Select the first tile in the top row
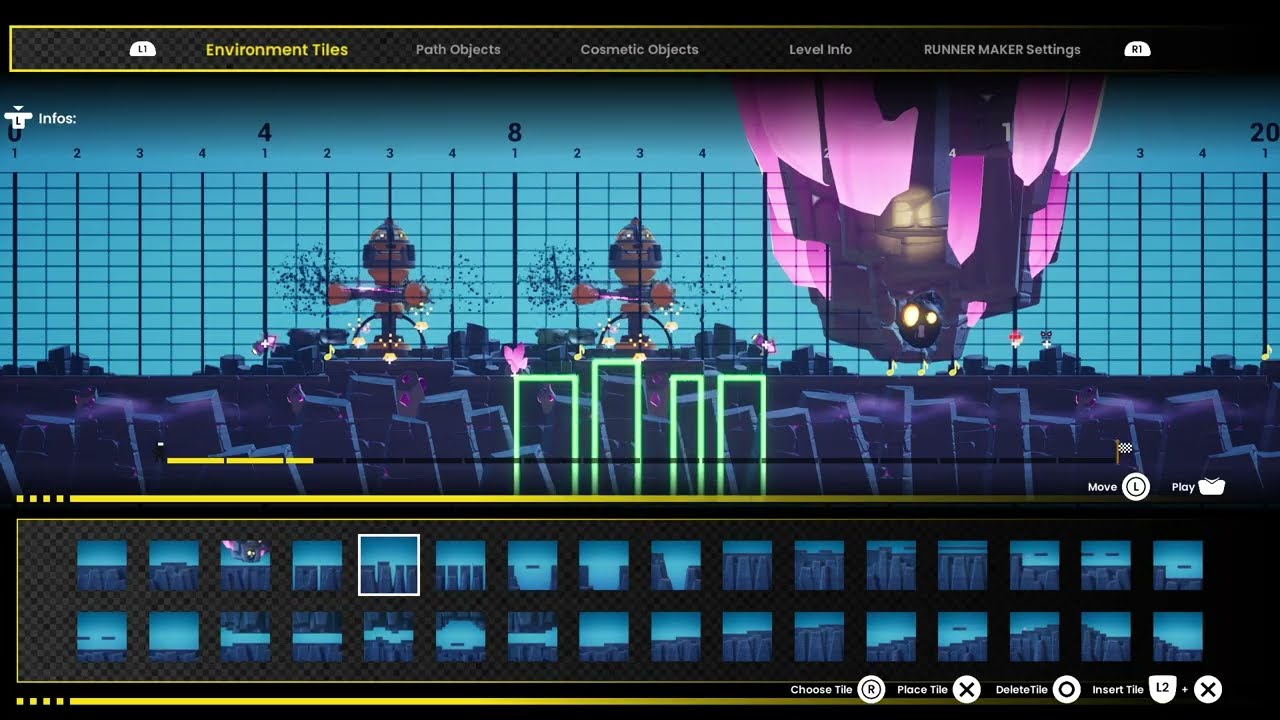The image size is (1280, 720). pyautogui.click(x=102, y=565)
